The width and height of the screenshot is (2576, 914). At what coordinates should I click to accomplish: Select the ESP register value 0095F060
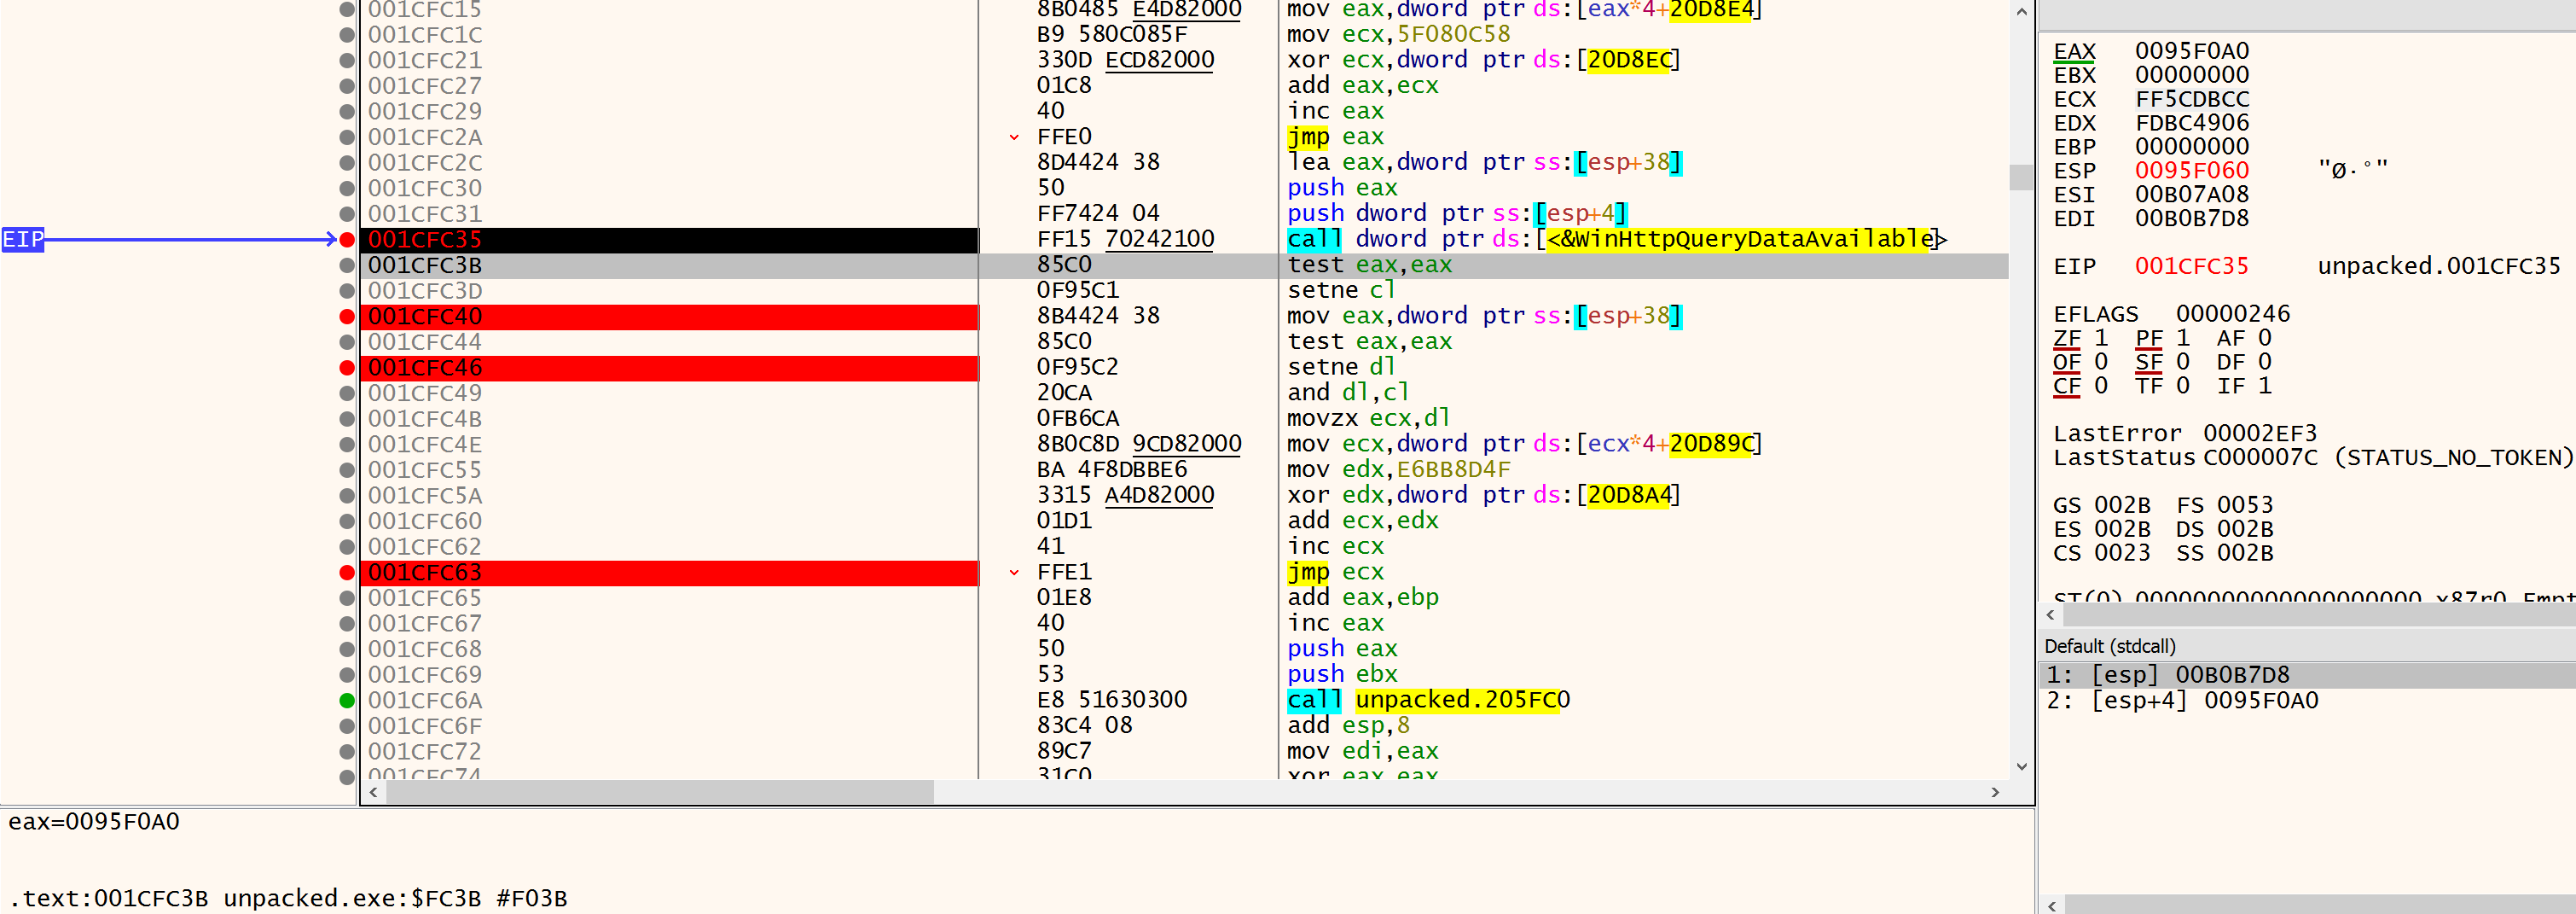[x=2192, y=171]
